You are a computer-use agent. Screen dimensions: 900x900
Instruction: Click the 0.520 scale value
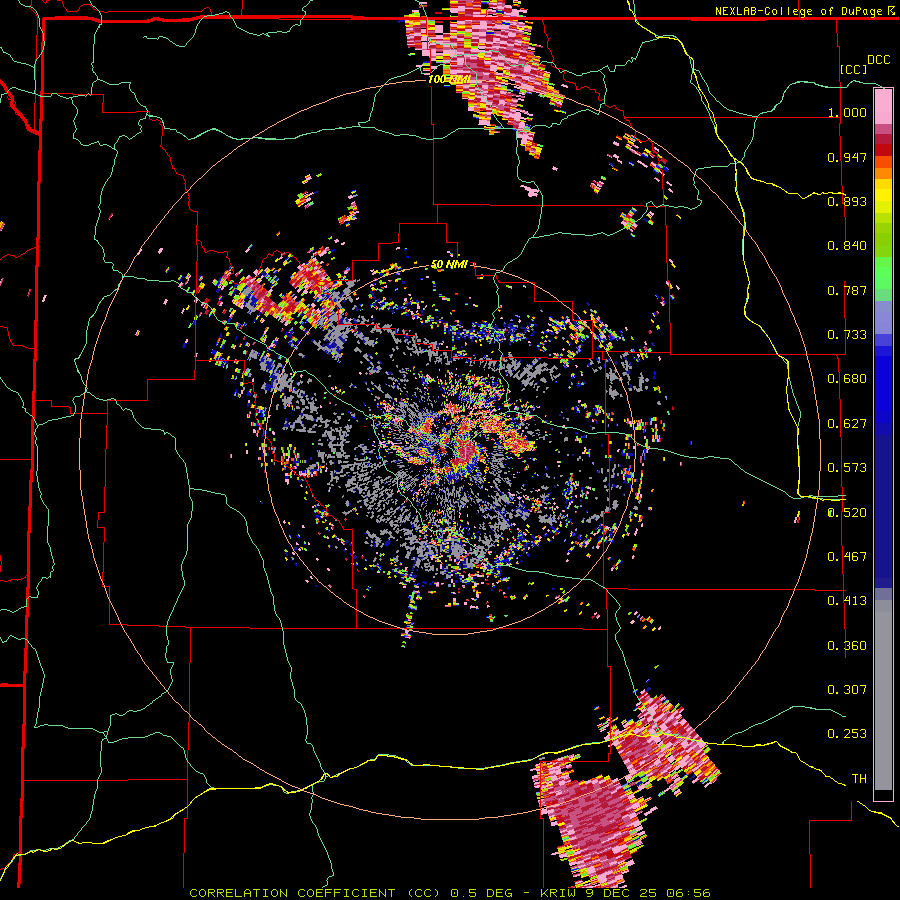pos(847,513)
